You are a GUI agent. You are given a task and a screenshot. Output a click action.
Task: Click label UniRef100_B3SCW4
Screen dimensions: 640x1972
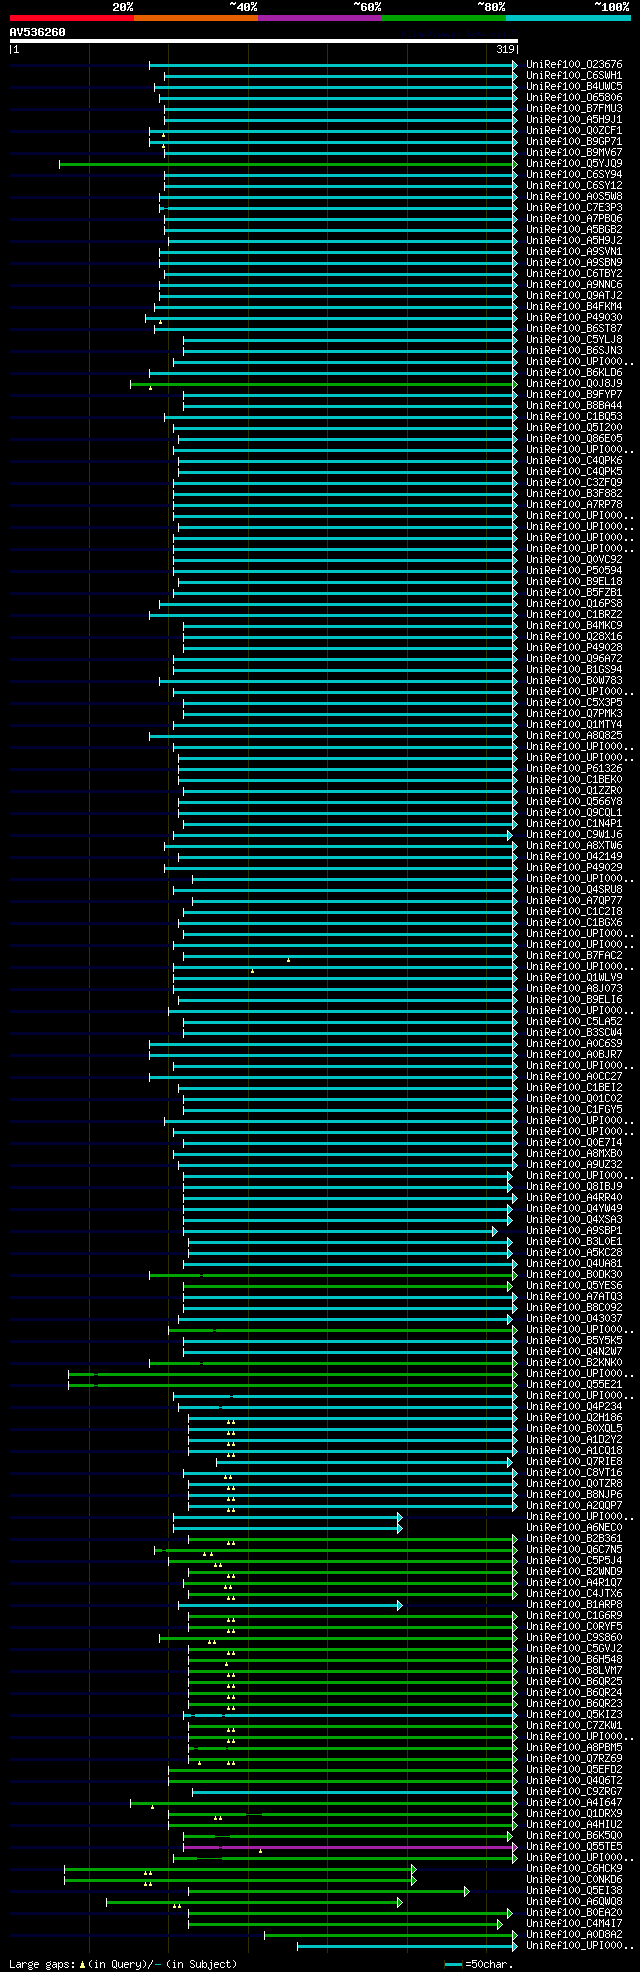(x=574, y=1033)
